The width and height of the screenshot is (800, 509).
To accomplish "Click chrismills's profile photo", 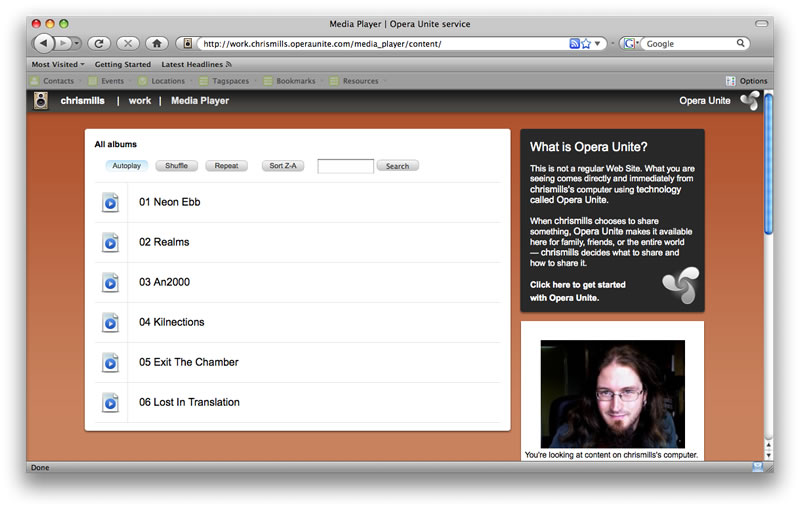I will (x=613, y=394).
